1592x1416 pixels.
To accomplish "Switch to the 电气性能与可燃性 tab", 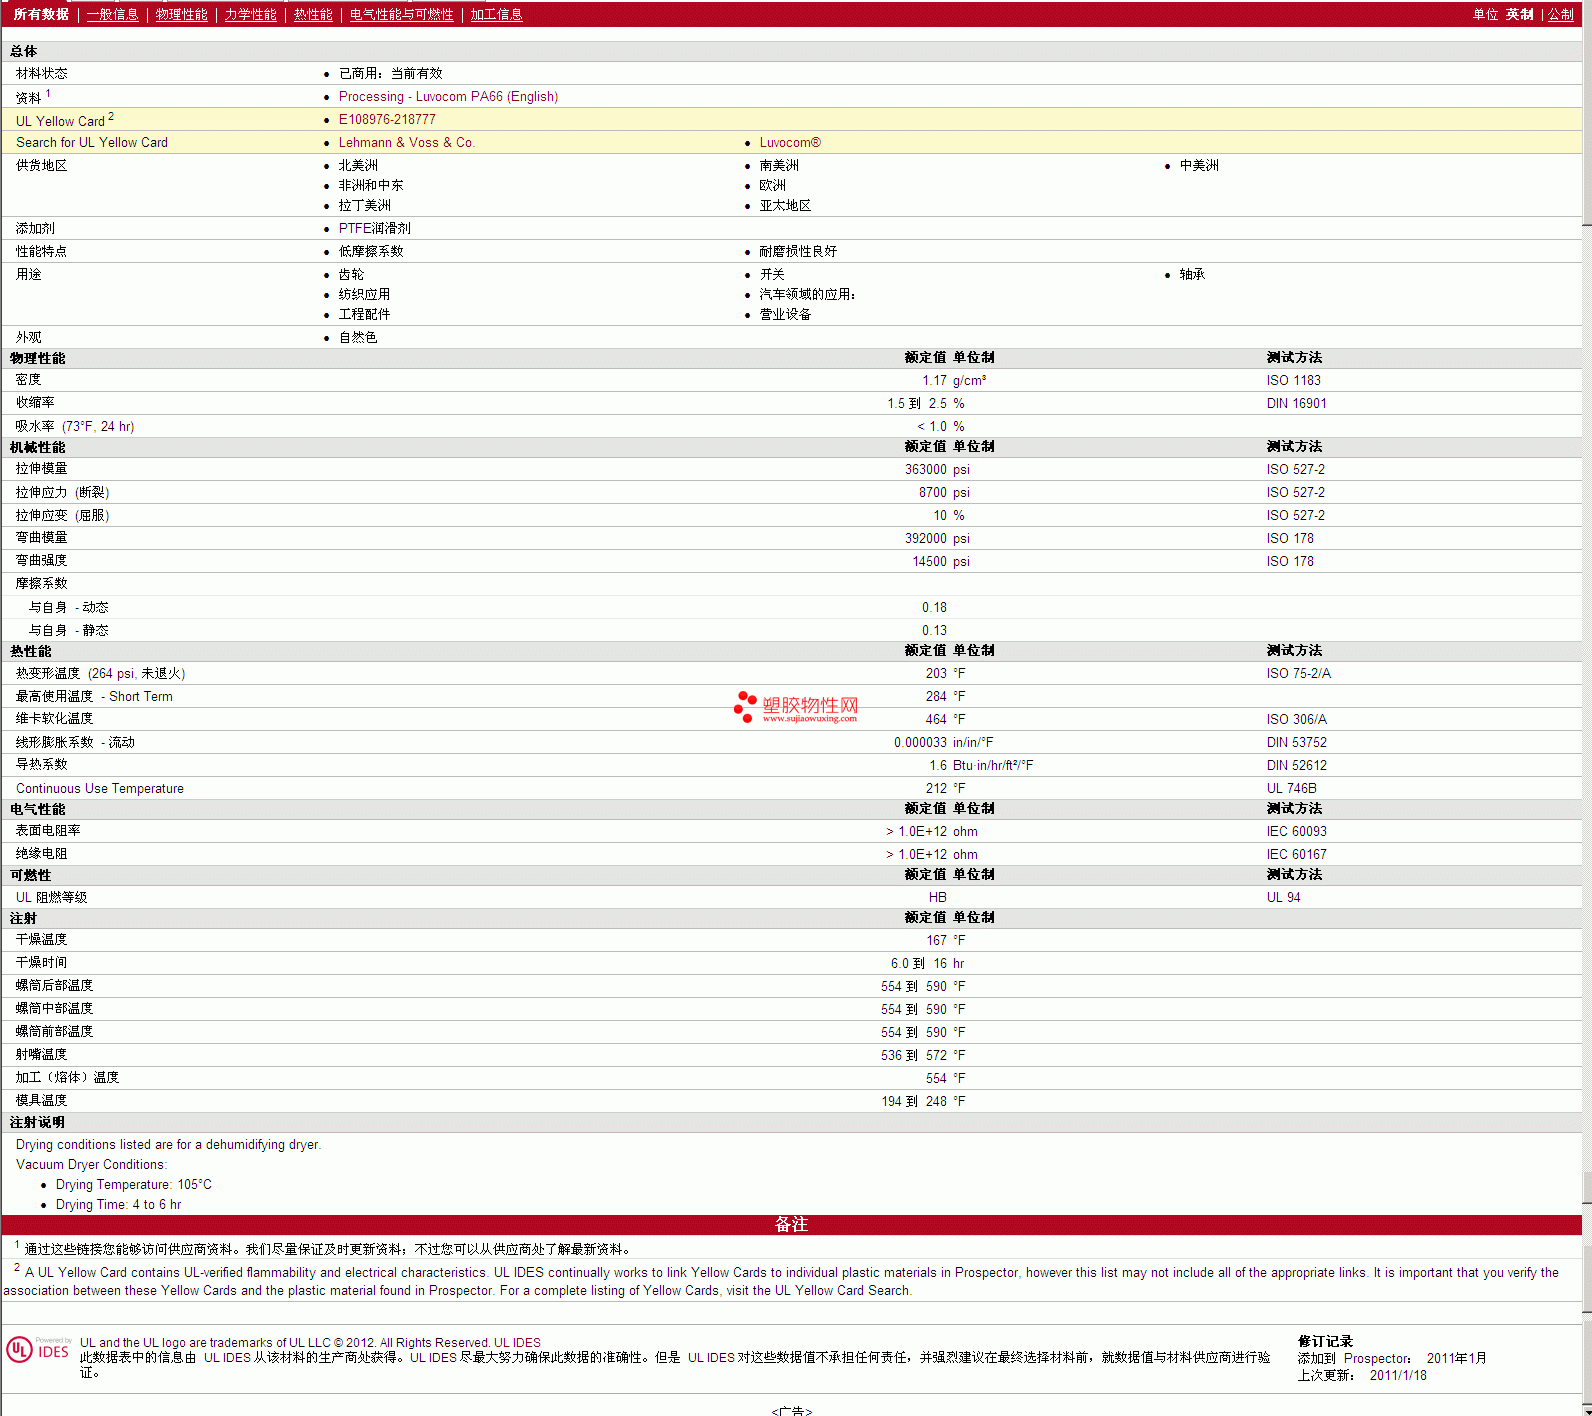I will 401,14.
